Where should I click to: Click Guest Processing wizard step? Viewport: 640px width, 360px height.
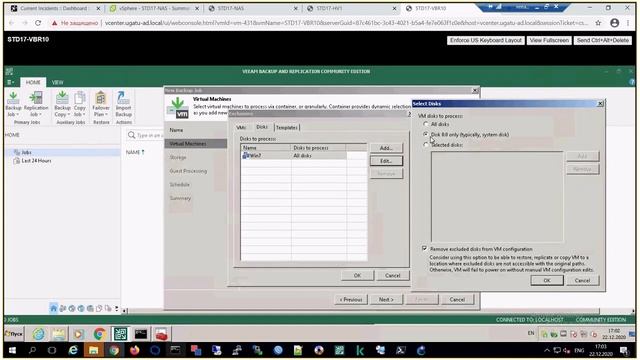[x=188, y=171]
